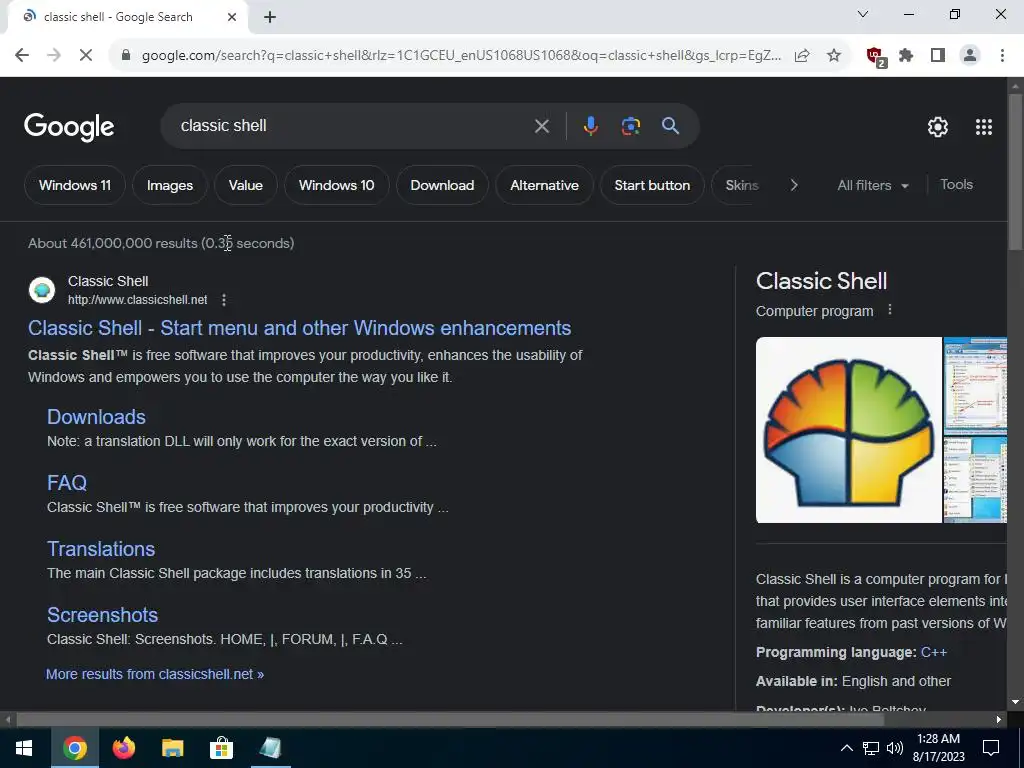This screenshot has height=768, width=1024.
Task: Click the Google logo
Action: coord(69,127)
